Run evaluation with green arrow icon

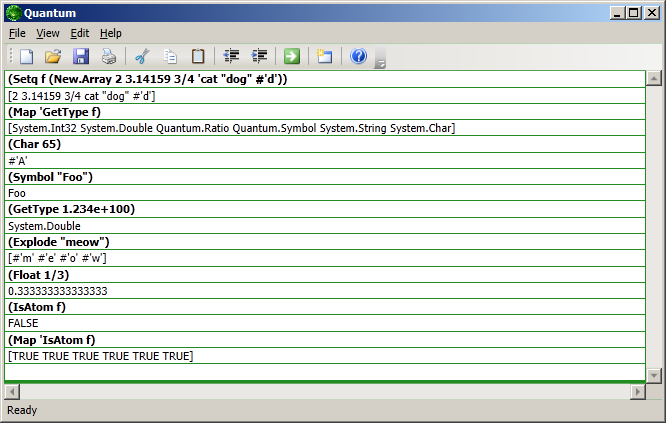tap(292, 56)
